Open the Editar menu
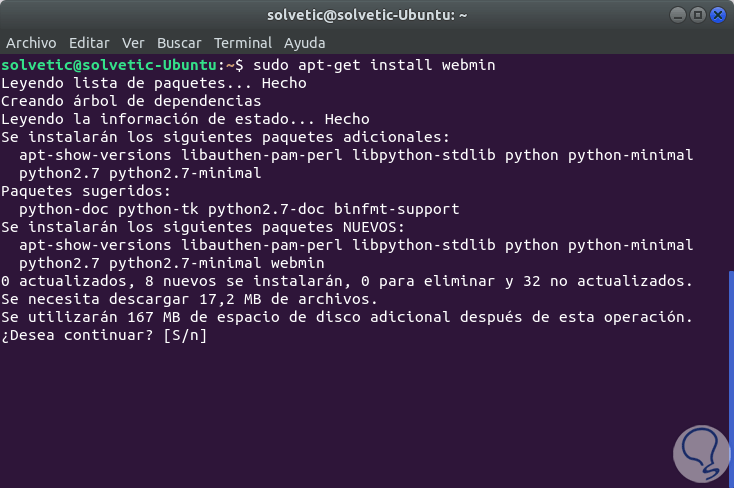 [89, 43]
